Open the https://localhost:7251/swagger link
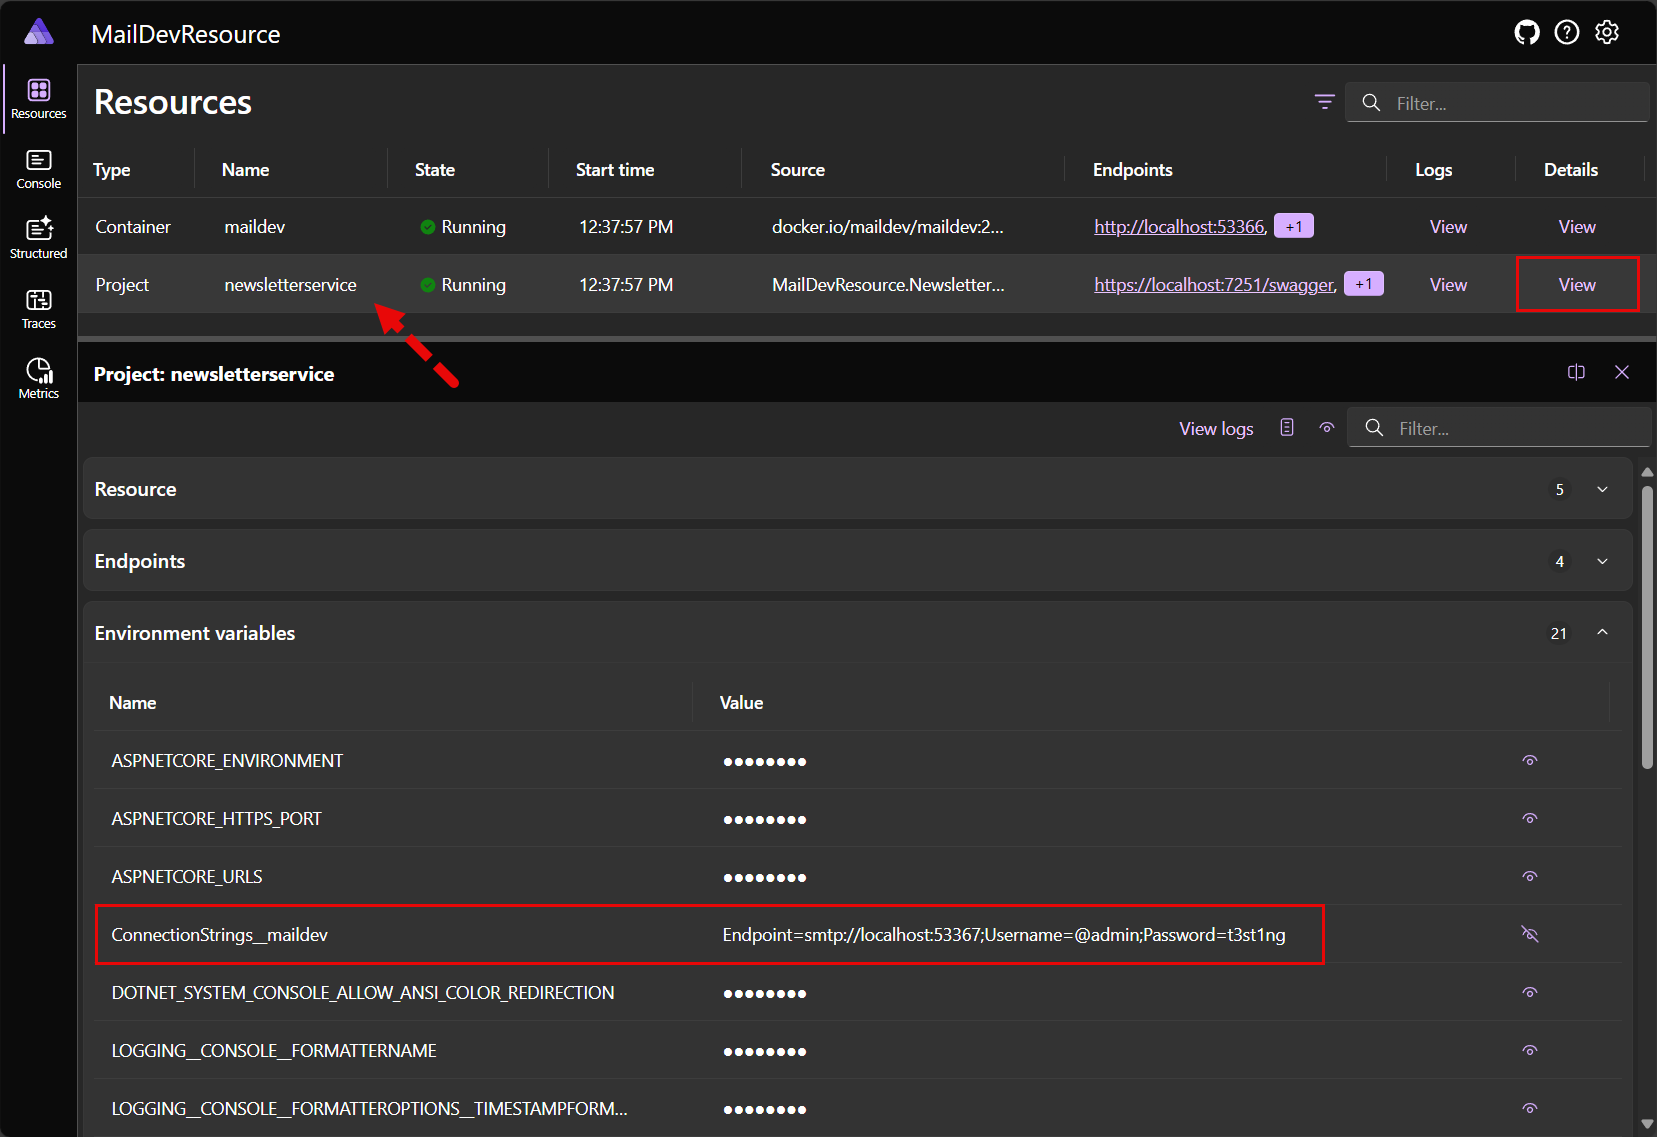 coord(1214,285)
